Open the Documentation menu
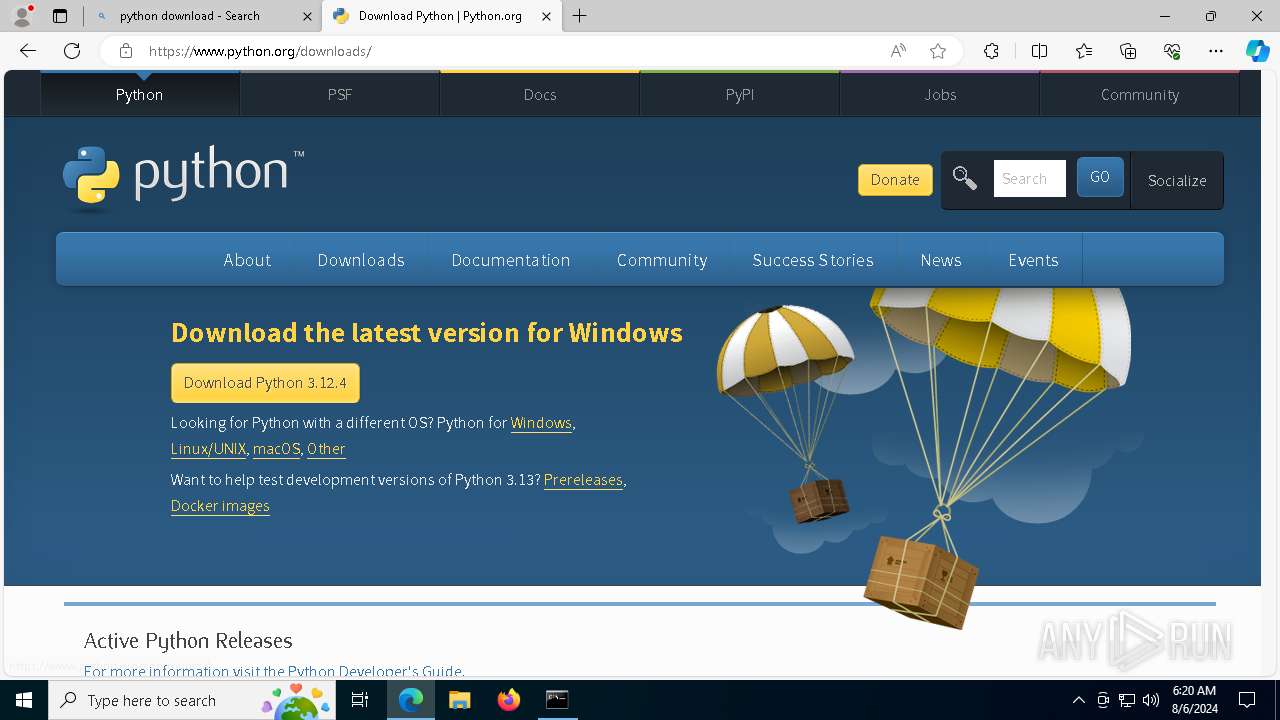The image size is (1280, 720). (x=511, y=260)
